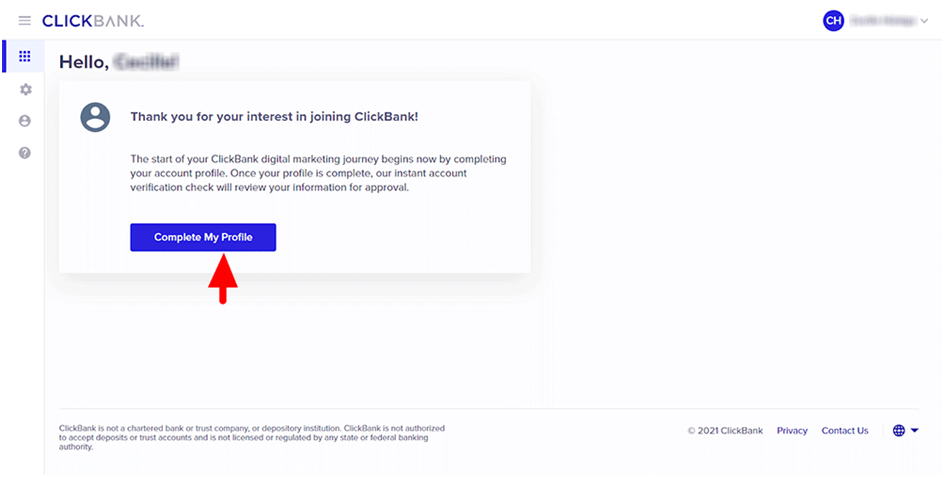This screenshot has height=477, width=944.
Task: Open the hamburger navigation menu
Action: [24, 21]
